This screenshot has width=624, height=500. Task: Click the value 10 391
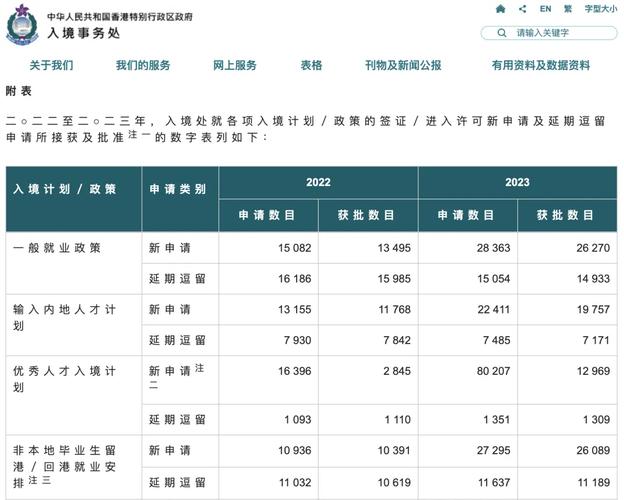pyautogui.click(x=394, y=450)
